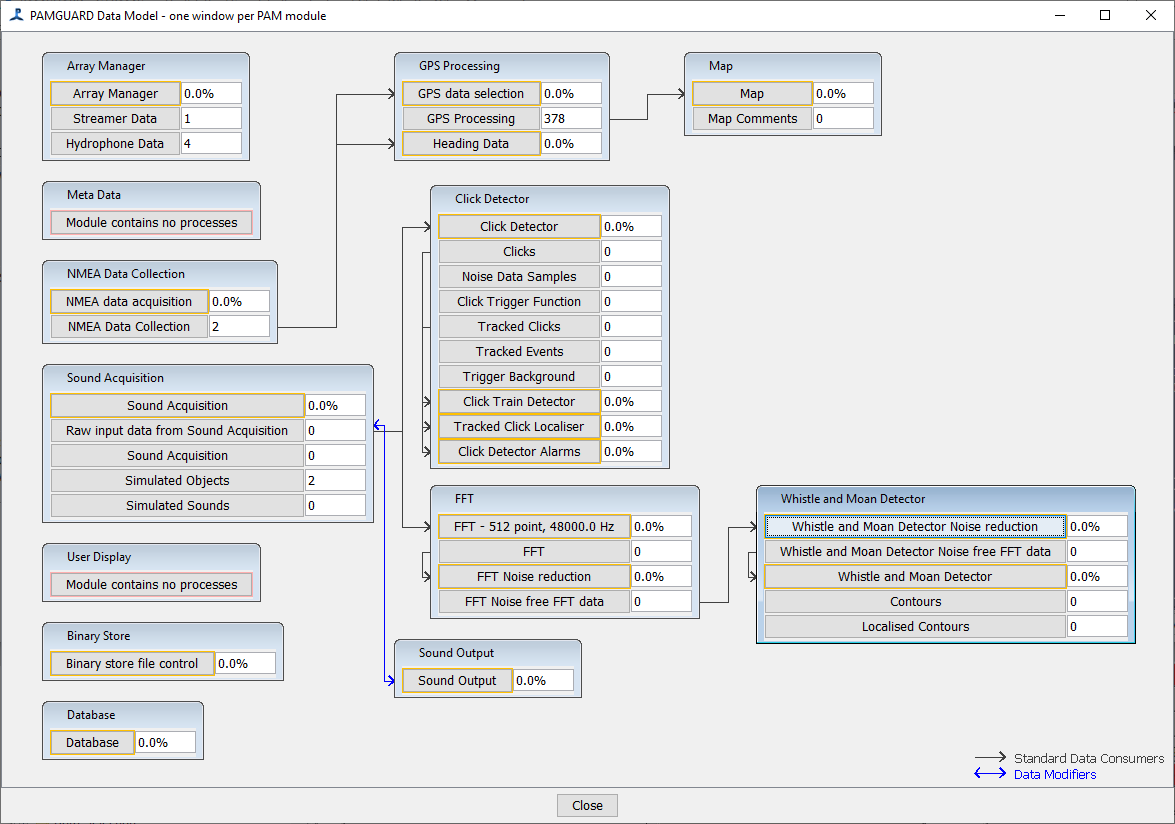1175x824 pixels.
Task: Click the Click Detector window title bar
Action: coord(550,199)
